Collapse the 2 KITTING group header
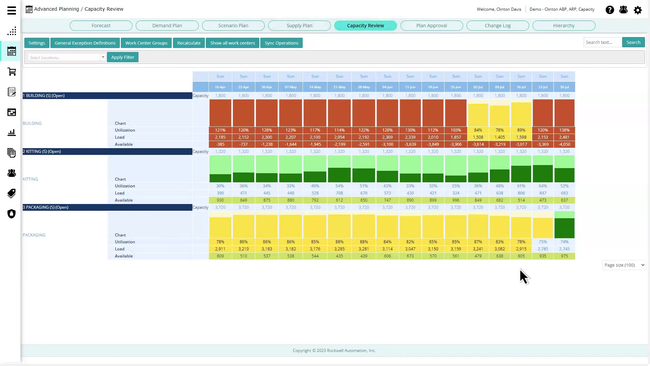The height and width of the screenshot is (366, 650). [x=107, y=152]
